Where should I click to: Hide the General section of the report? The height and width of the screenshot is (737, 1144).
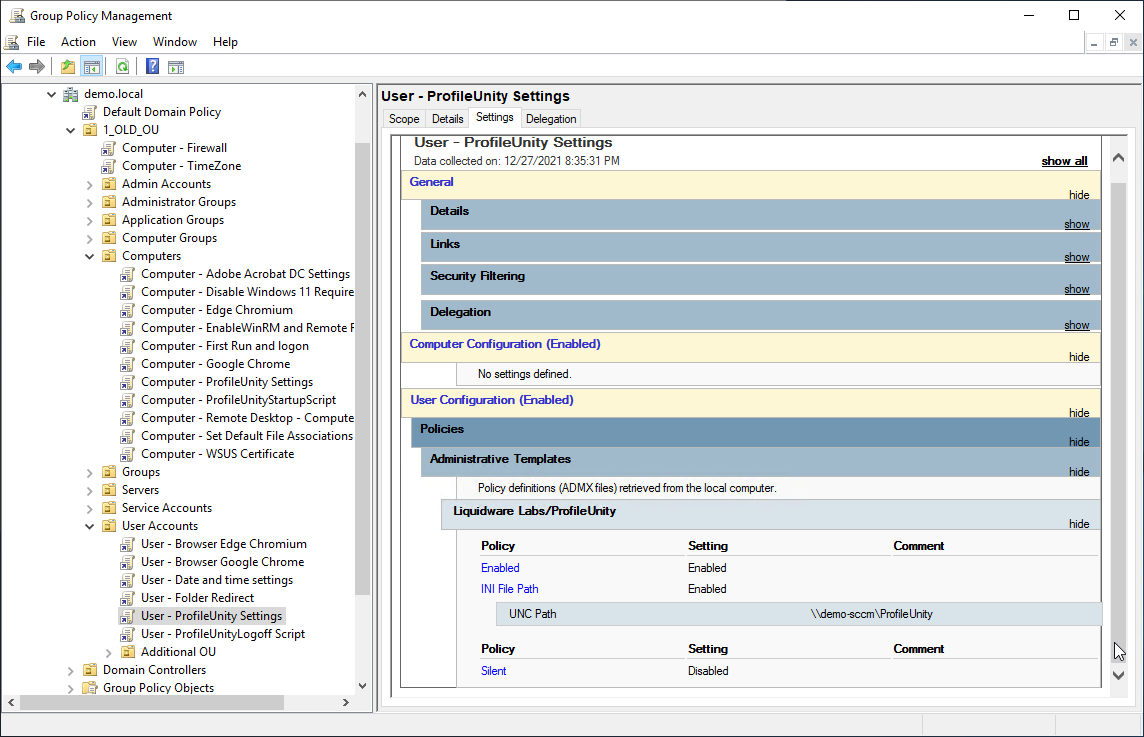pyautogui.click(x=1079, y=194)
